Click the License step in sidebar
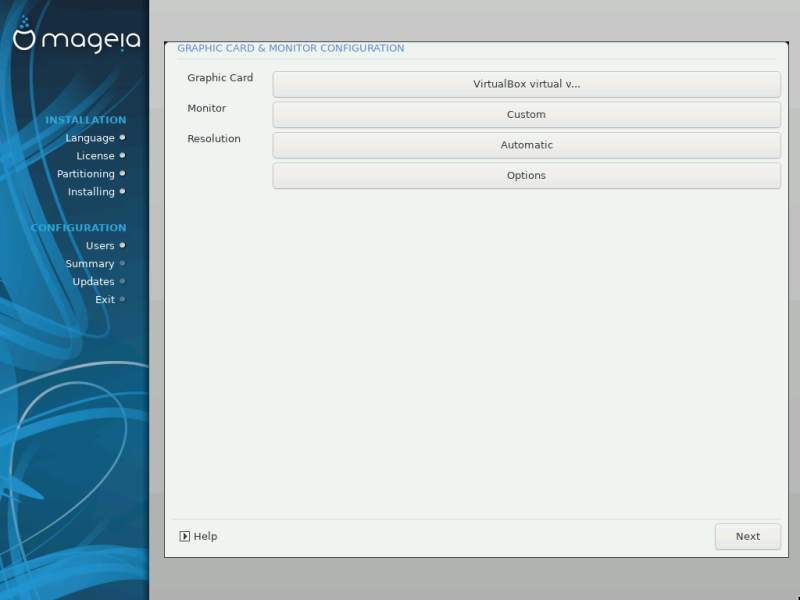 pyautogui.click(x=95, y=156)
